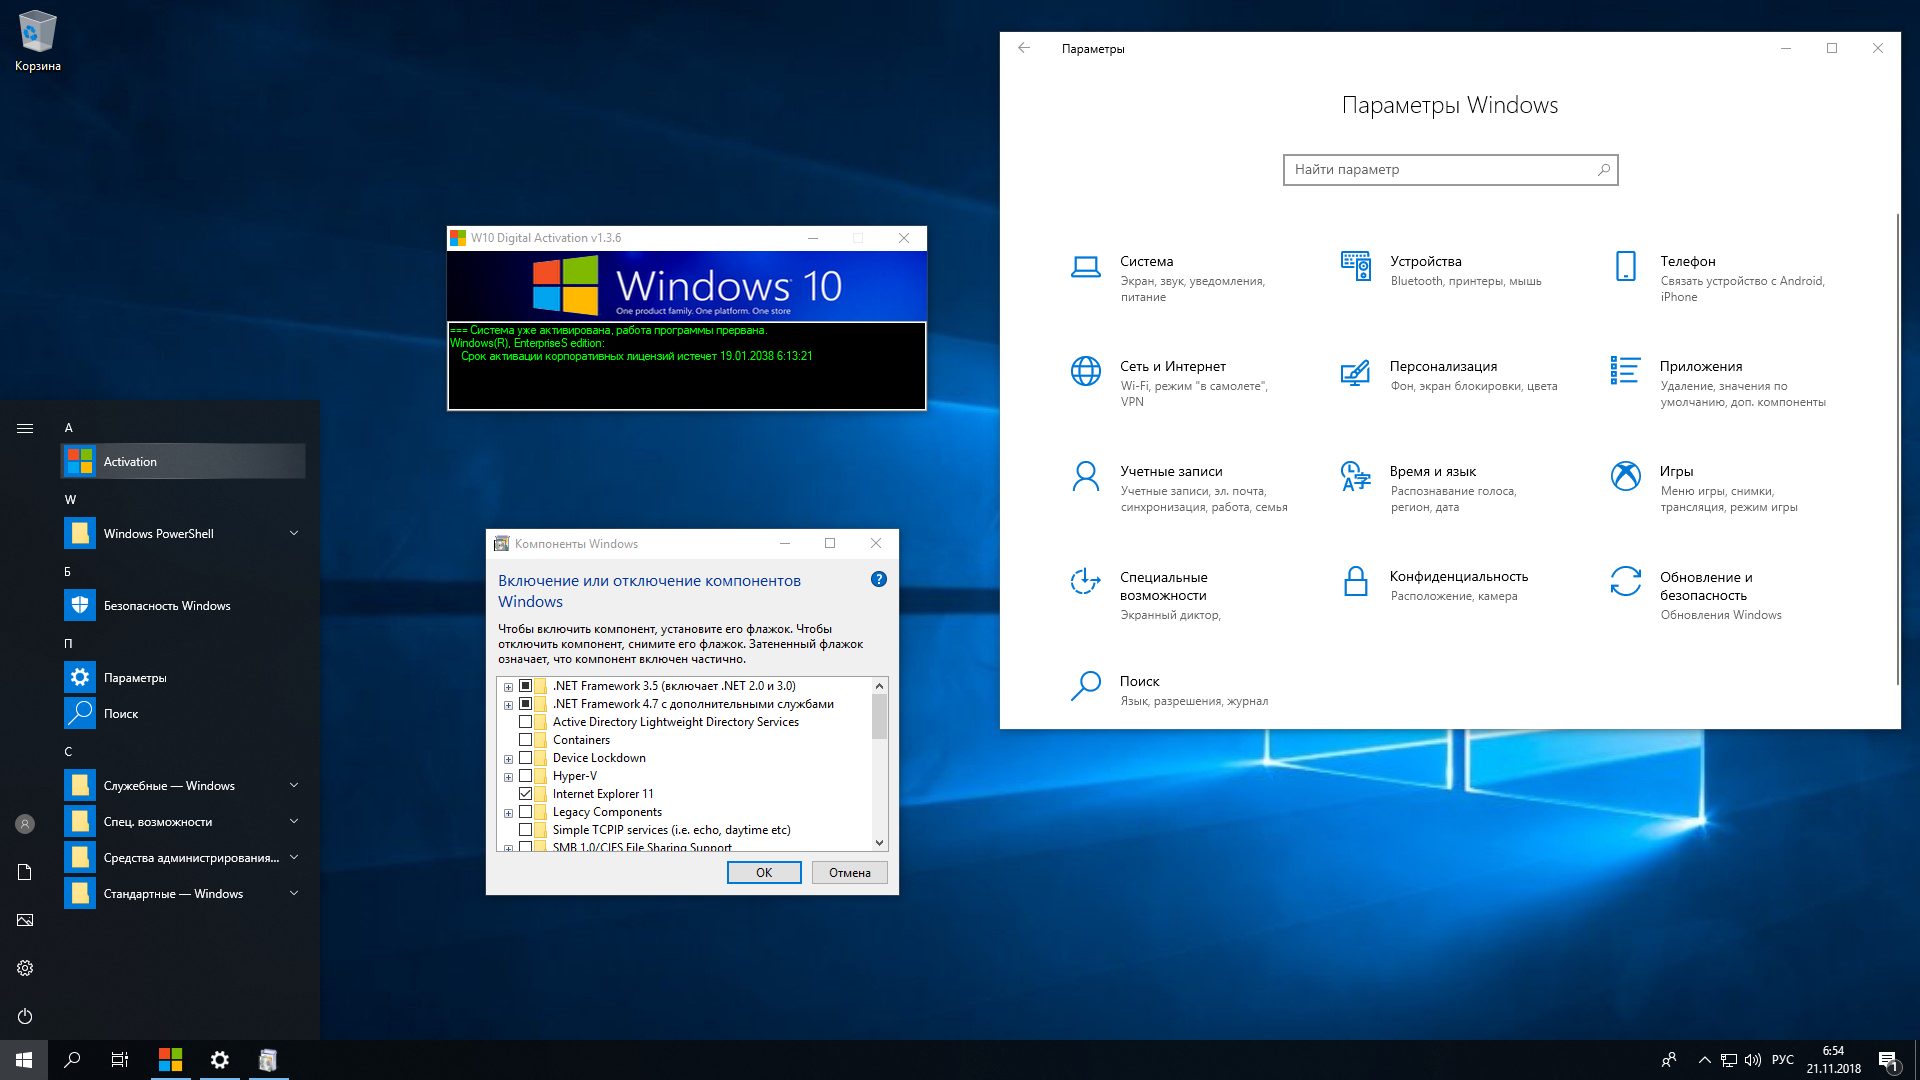The width and height of the screenshot is (1920, 1080).
Task: Click the Найти параметр search field
Action: click(1450, 169)
